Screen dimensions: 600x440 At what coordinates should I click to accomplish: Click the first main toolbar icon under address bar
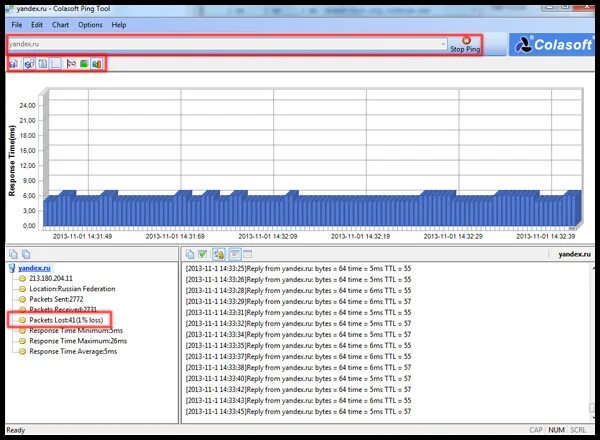pos(13,64)
